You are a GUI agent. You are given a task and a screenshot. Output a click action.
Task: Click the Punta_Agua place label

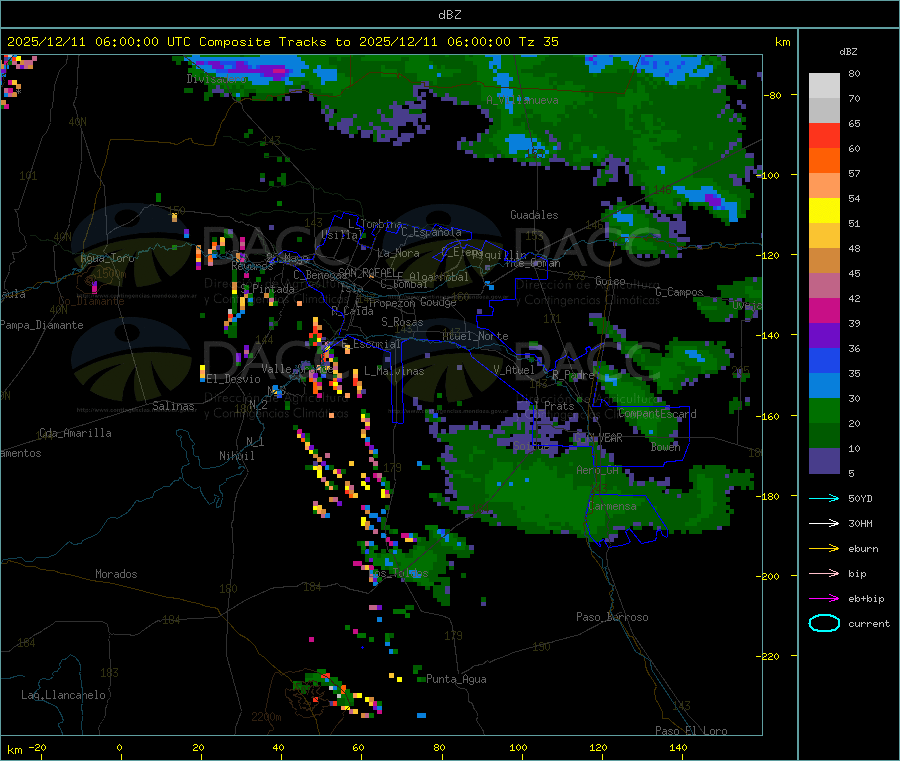coord(456,679)
